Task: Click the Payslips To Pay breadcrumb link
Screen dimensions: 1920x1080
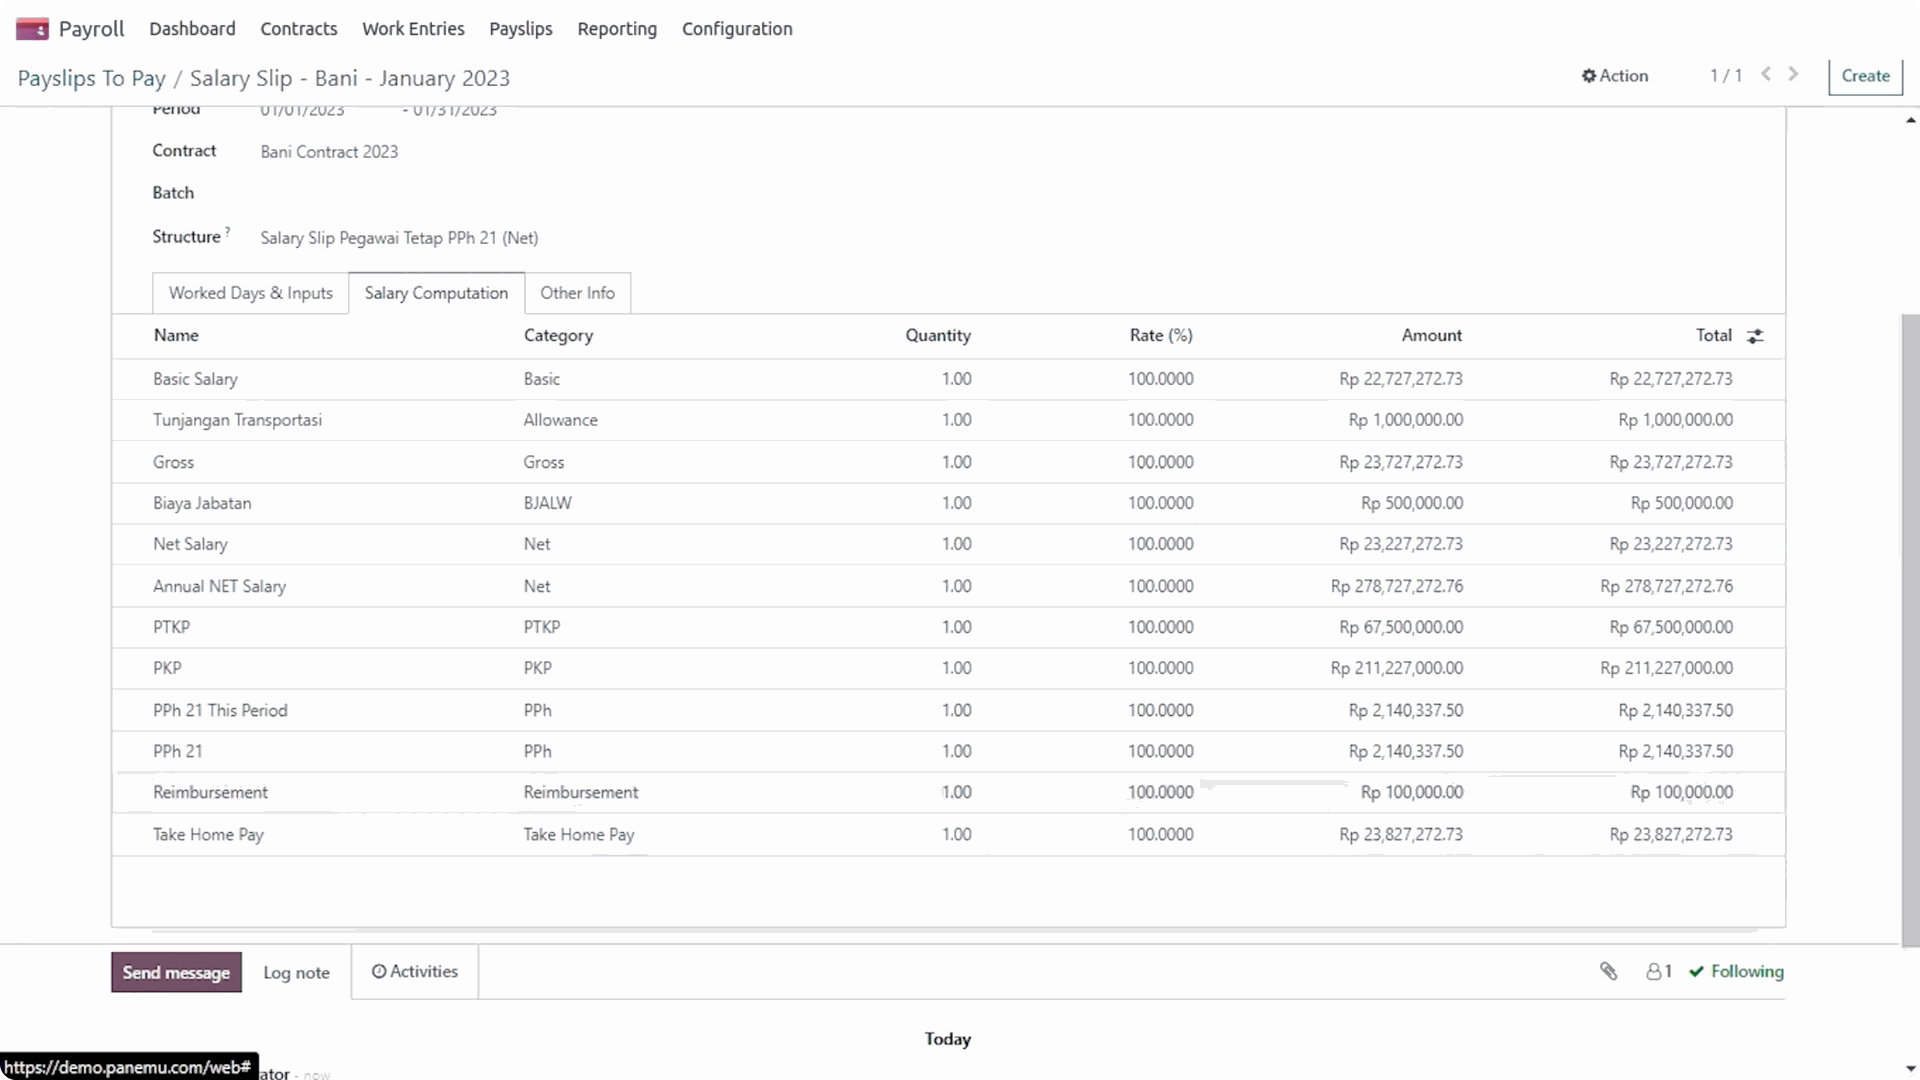Action: (x=91, y=78)
